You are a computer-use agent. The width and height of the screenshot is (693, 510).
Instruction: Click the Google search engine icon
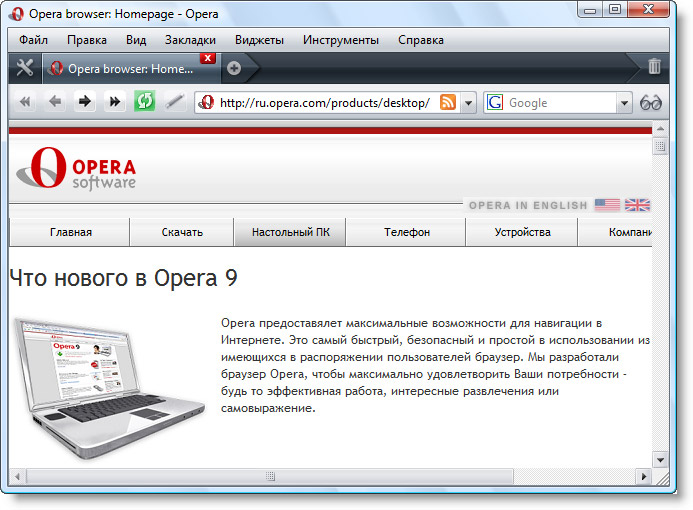(495, 103)
